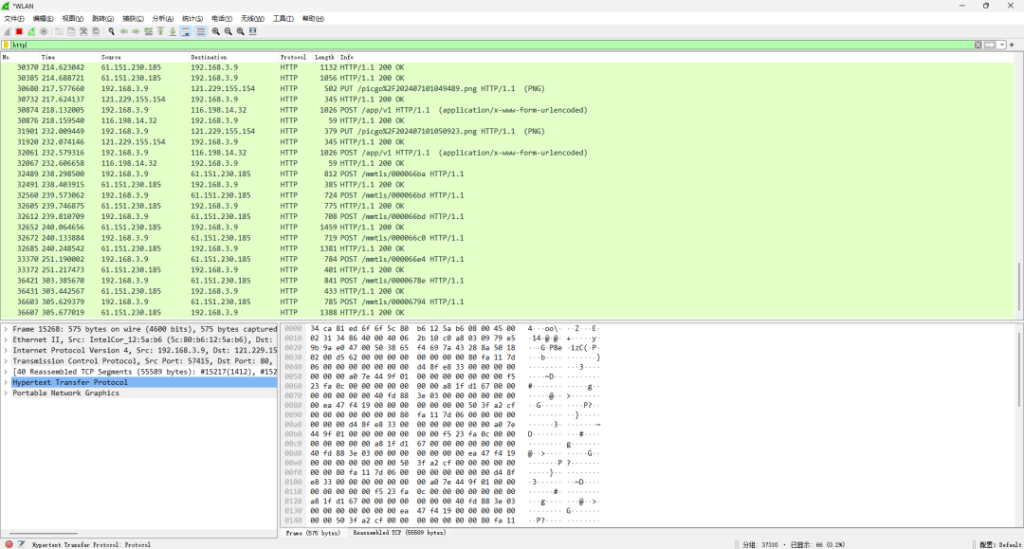Image resolution: width=1024 pixels, height=549 pixels.
Task: Stop capturing packets with red square
Action: (19, 31)
